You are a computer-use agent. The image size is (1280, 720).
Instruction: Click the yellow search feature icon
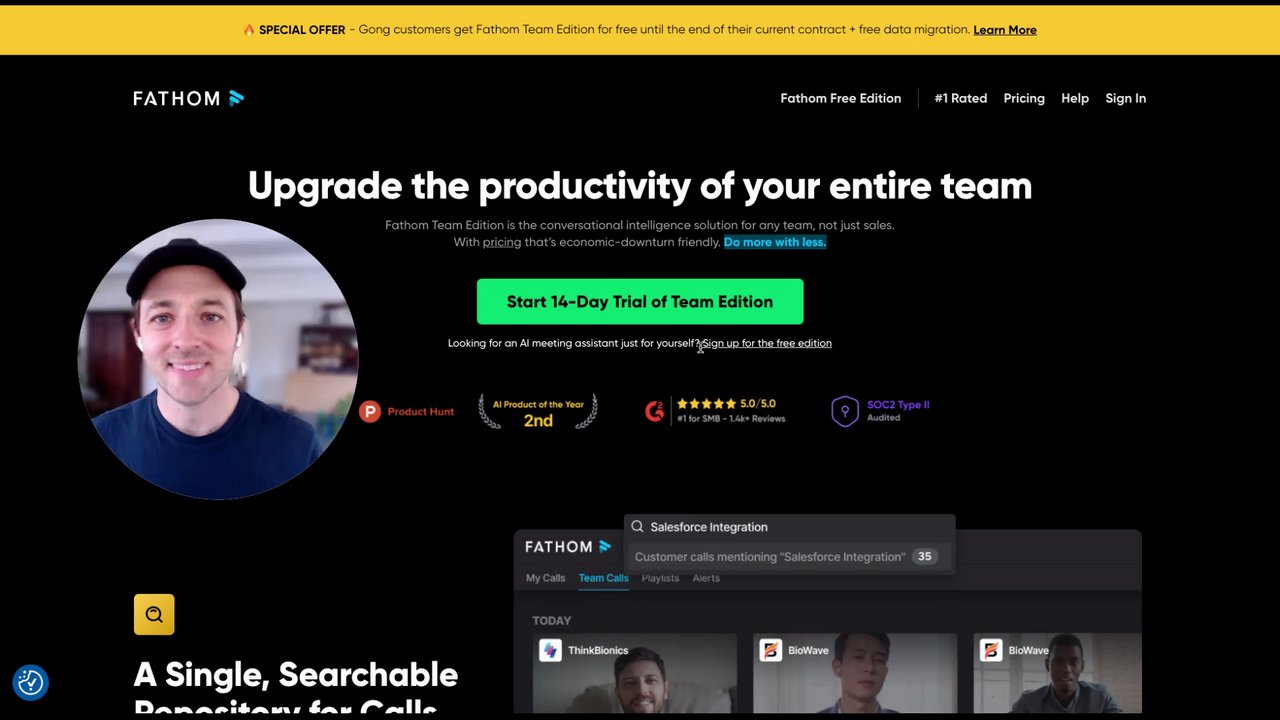click(x=154, y=615)
